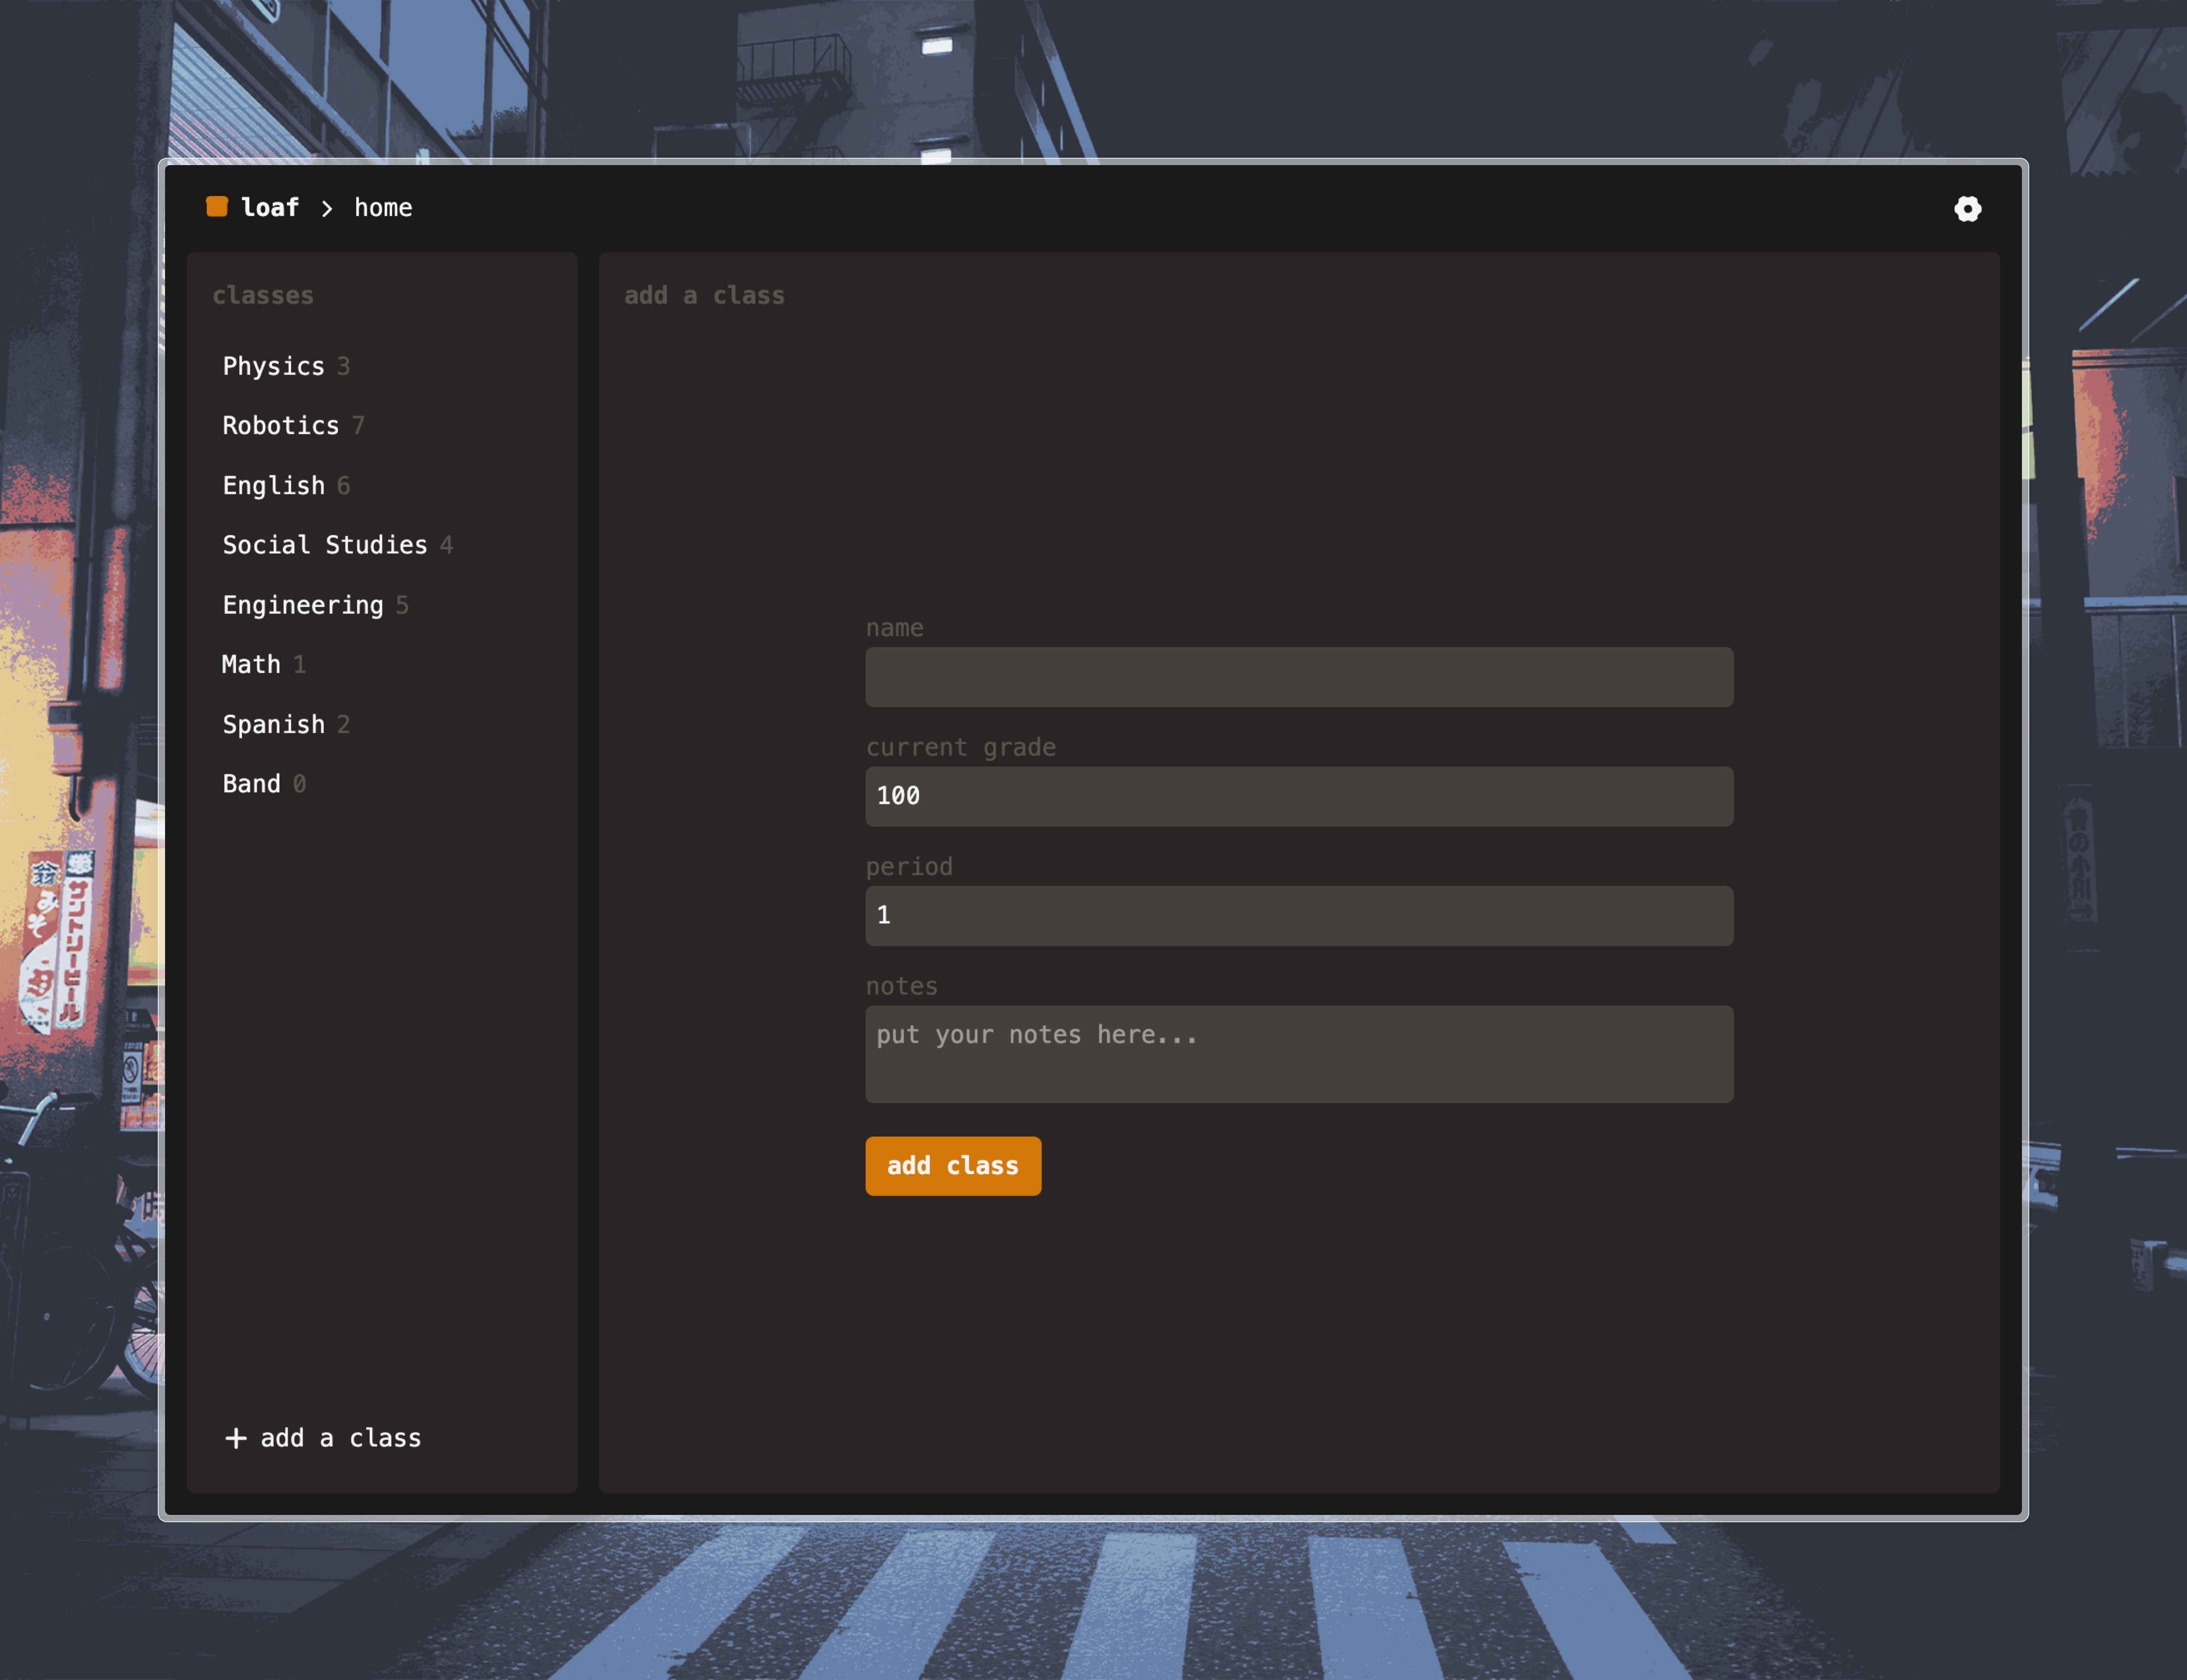Screen dimensions: 2187x1680
Task: Open the Spanish class
Action: click(x=274, y=724)
